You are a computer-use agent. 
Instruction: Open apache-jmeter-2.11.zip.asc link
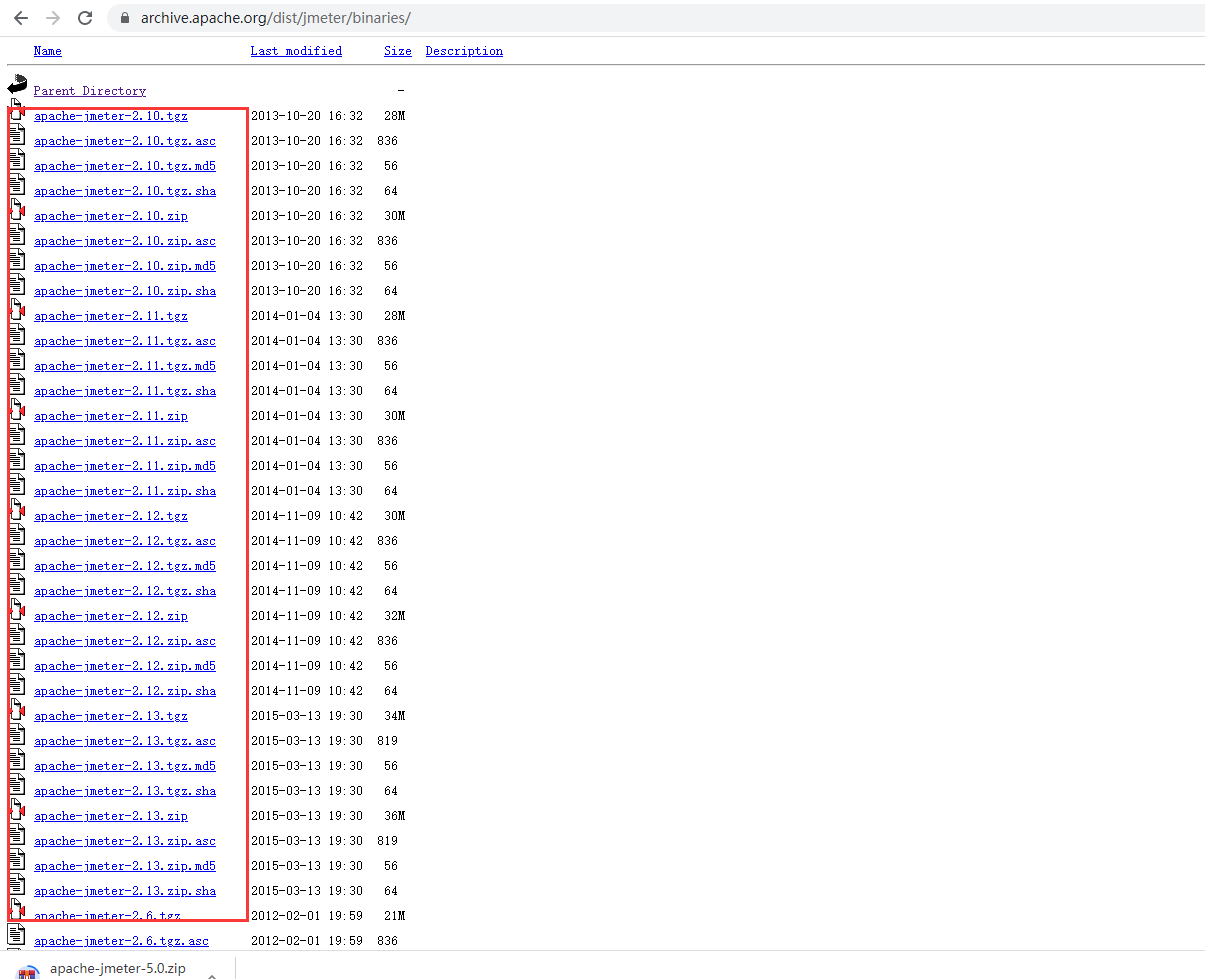click(x=125, y=441)
